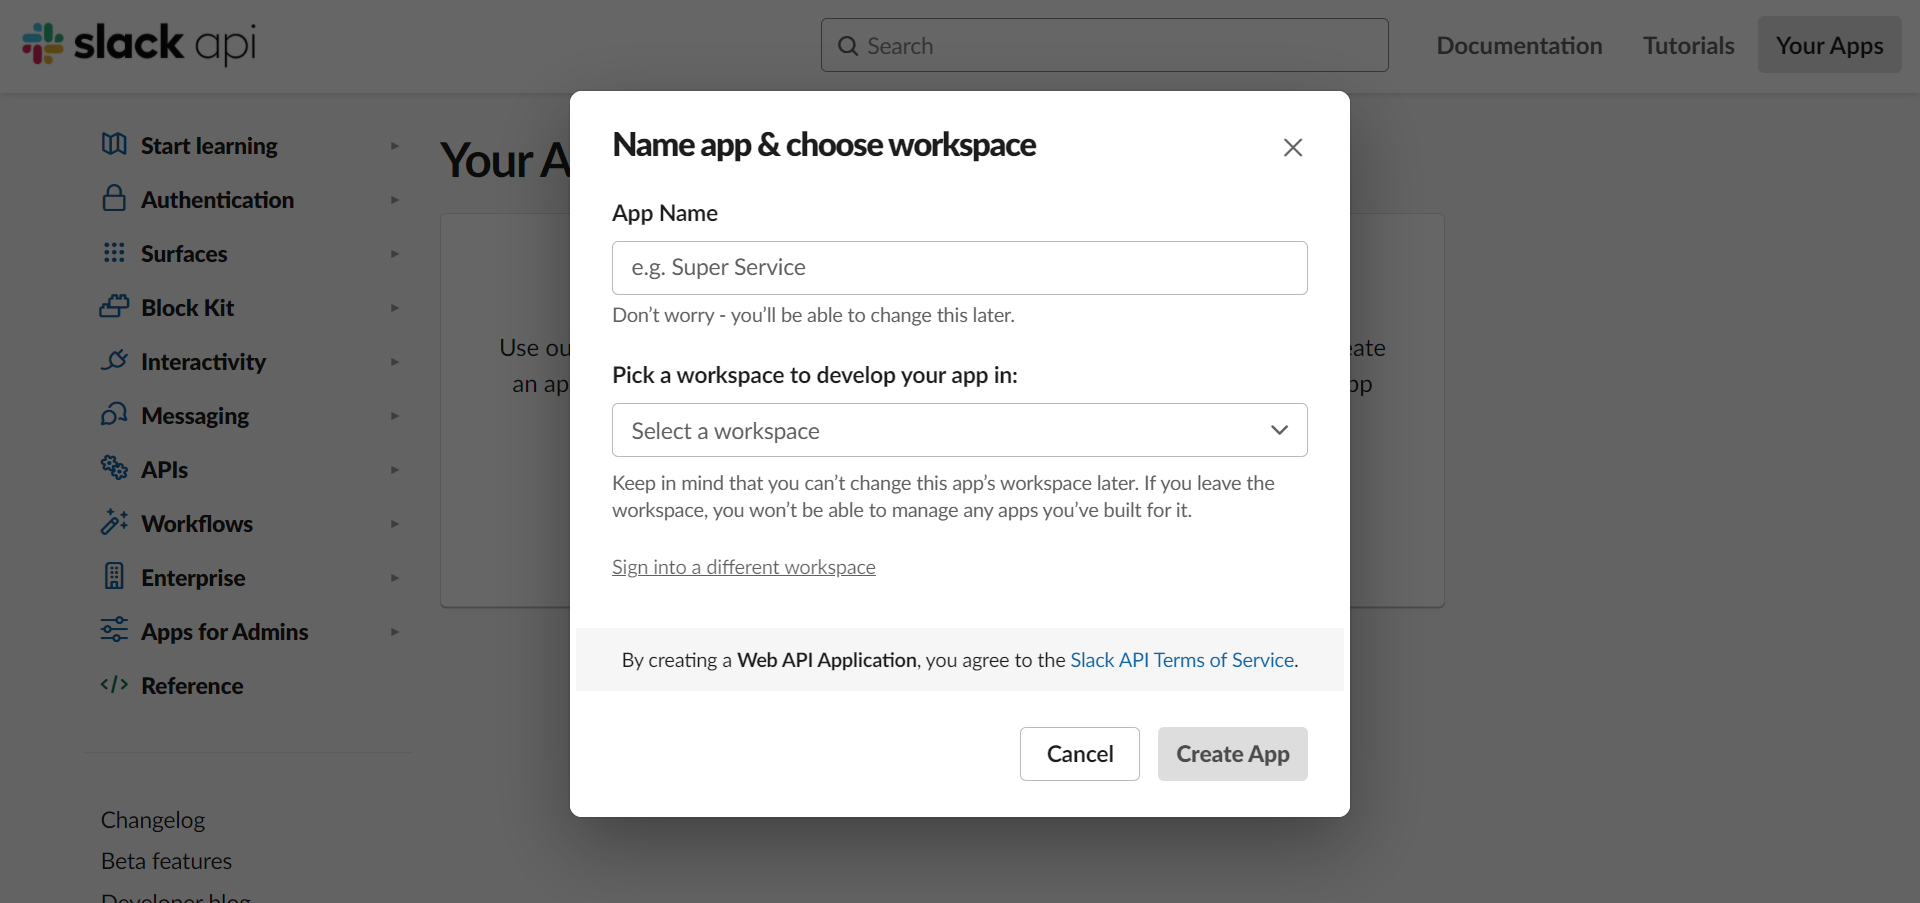Expand the Authentication section arrow
The image size is (1920, 903).
pos(395,200)
